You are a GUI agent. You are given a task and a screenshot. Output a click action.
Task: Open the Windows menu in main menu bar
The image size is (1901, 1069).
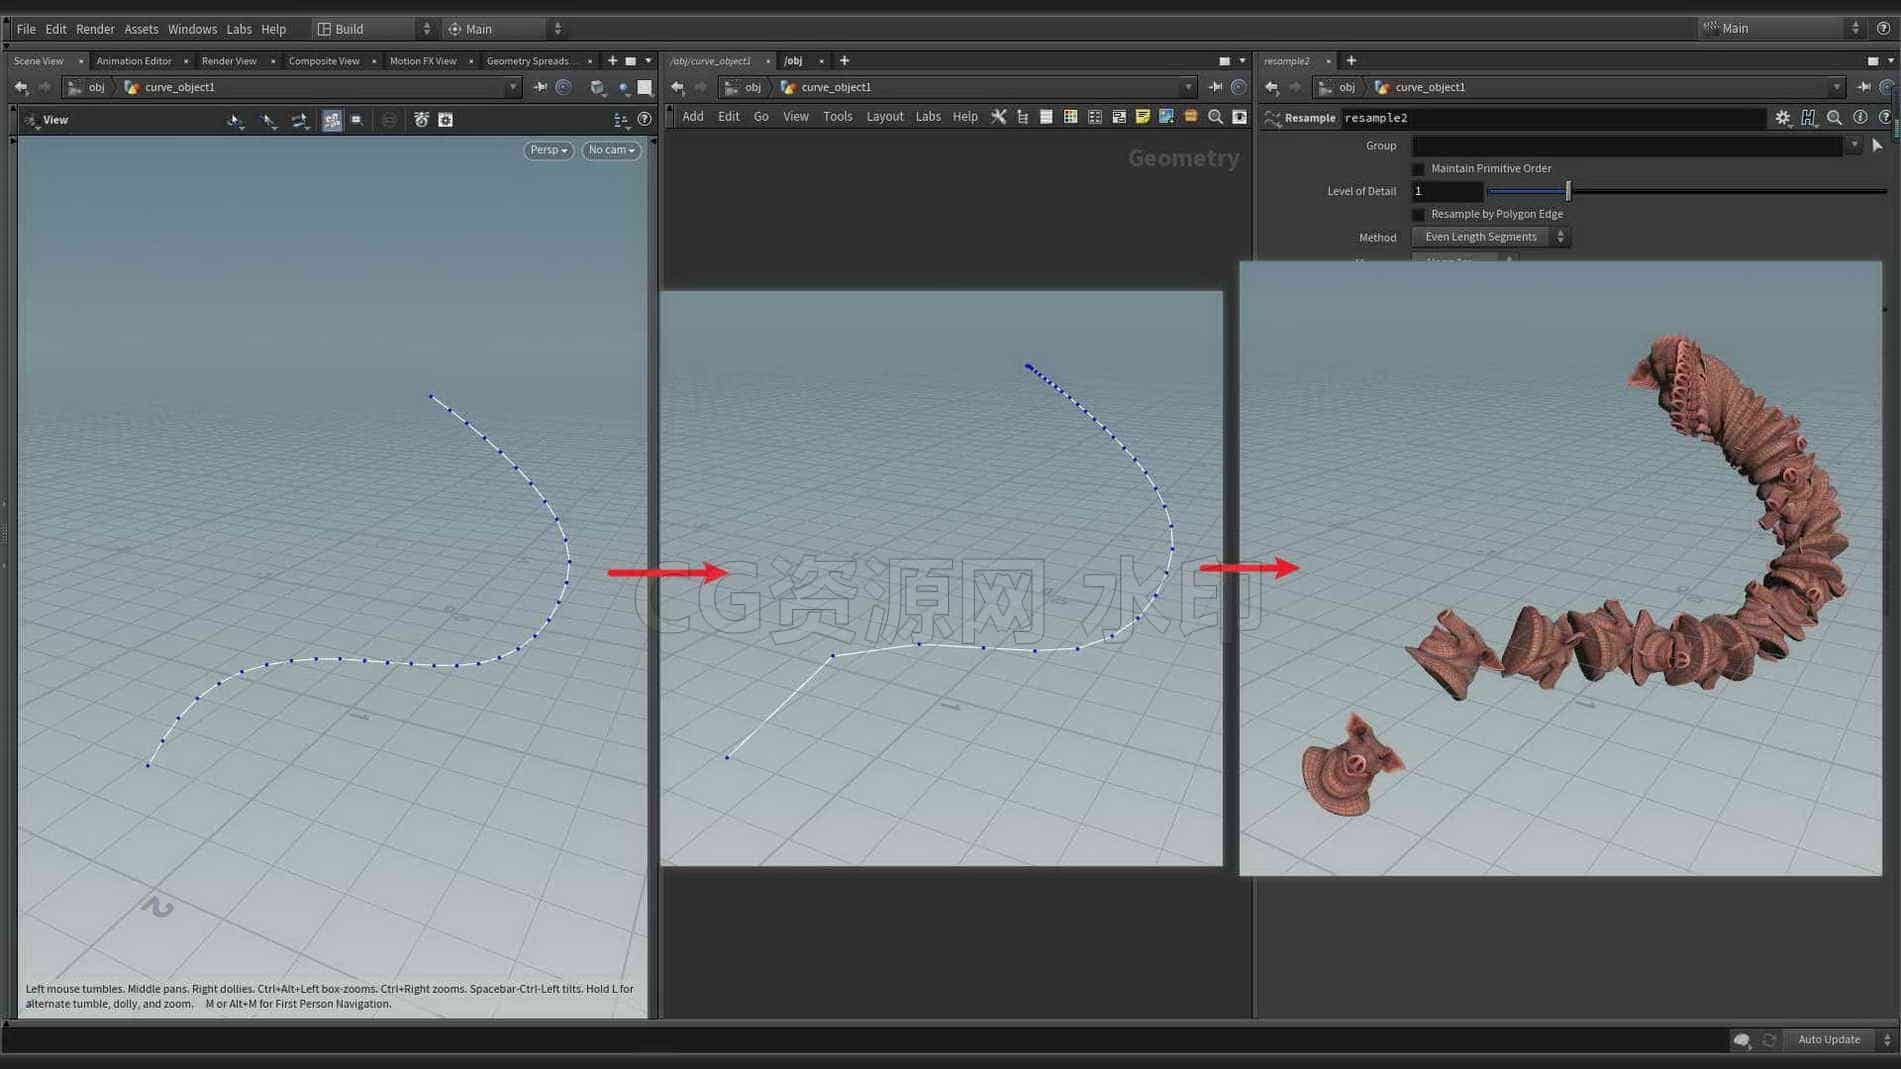pyautogui.click(x=192, y=29)
